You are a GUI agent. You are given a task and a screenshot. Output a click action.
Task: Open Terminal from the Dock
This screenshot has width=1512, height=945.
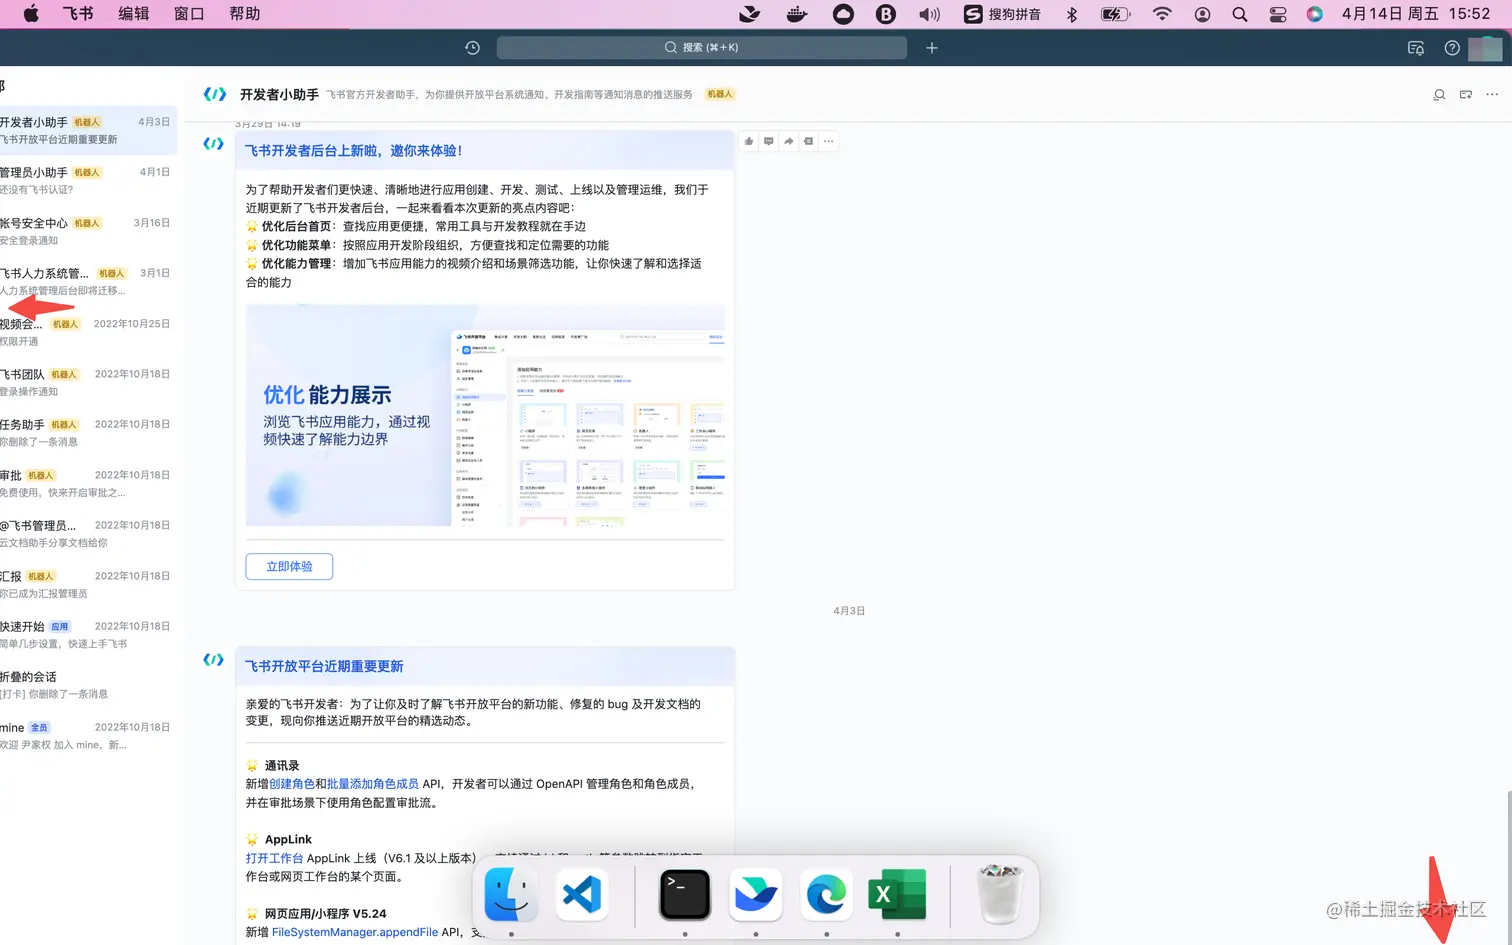pyautogui.click(x=685, y=894)
